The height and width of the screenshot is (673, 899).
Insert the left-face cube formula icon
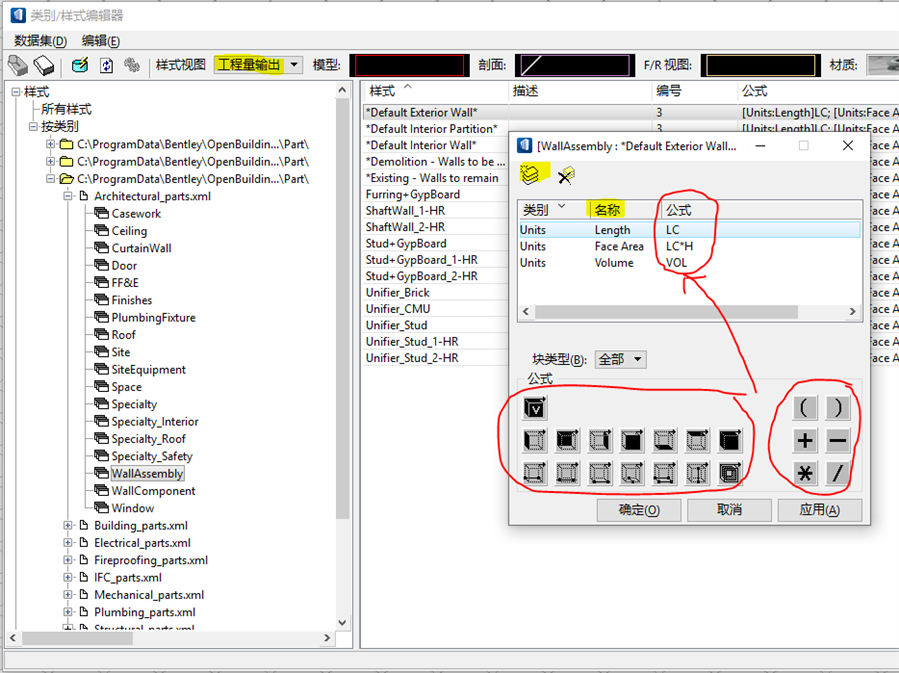tap(534, 440)
